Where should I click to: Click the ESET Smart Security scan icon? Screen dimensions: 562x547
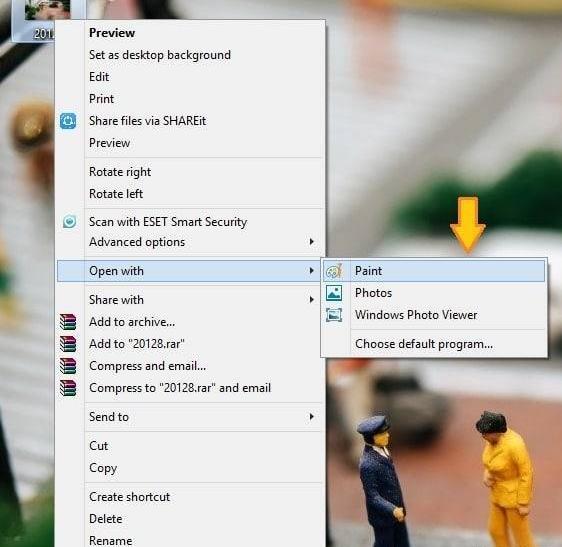point(69,222)
